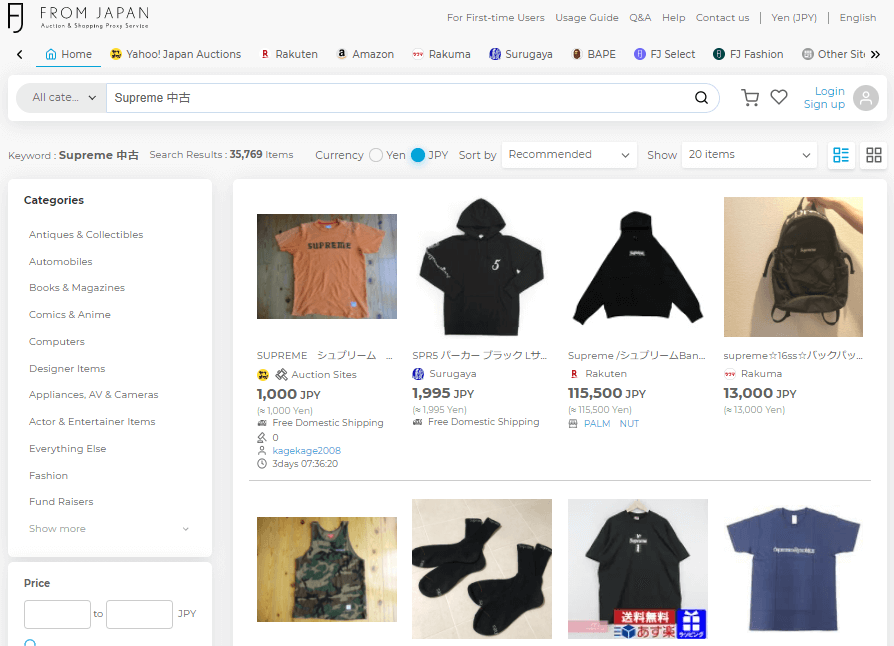Select Comics & Anime category
This screenshot has height=646, width=894.
pyautogui.click(x=70, y=314)
